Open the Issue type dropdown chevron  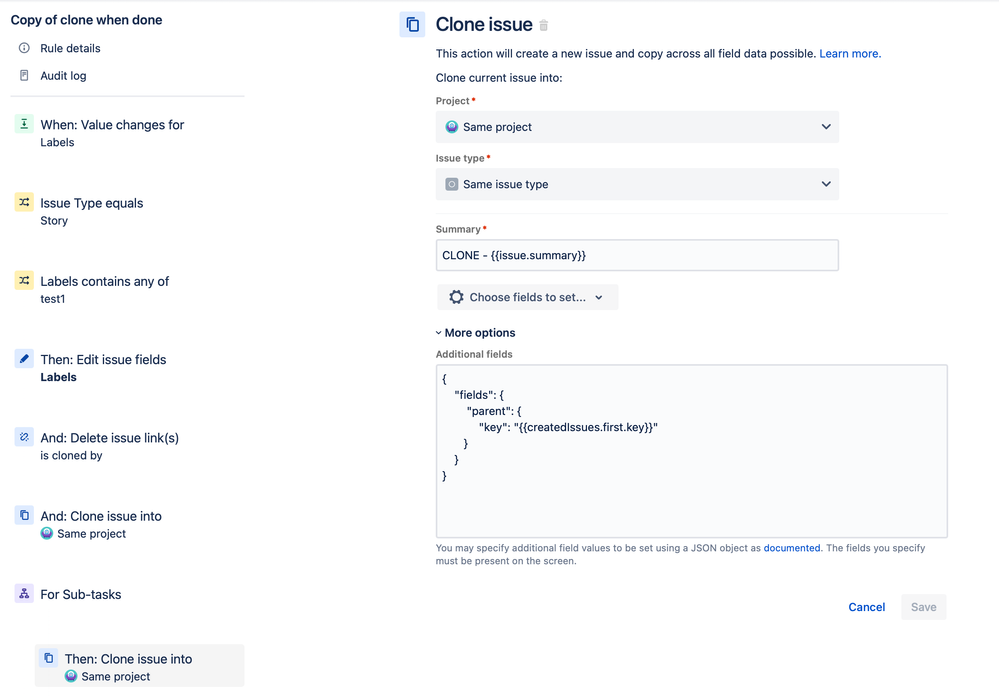coord(826,184)
